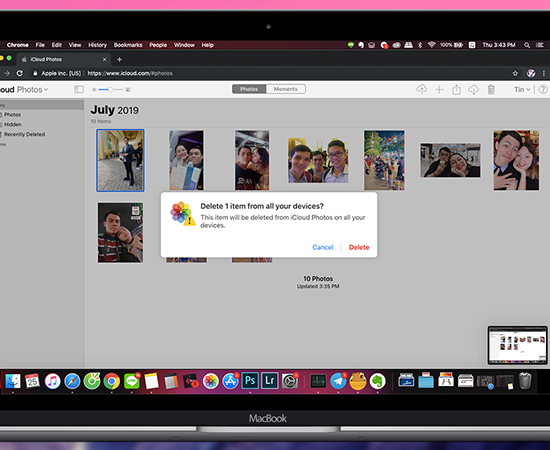The image size is (550, 450).
Task: Open Finder from the dock
Action: pos(13,381)
